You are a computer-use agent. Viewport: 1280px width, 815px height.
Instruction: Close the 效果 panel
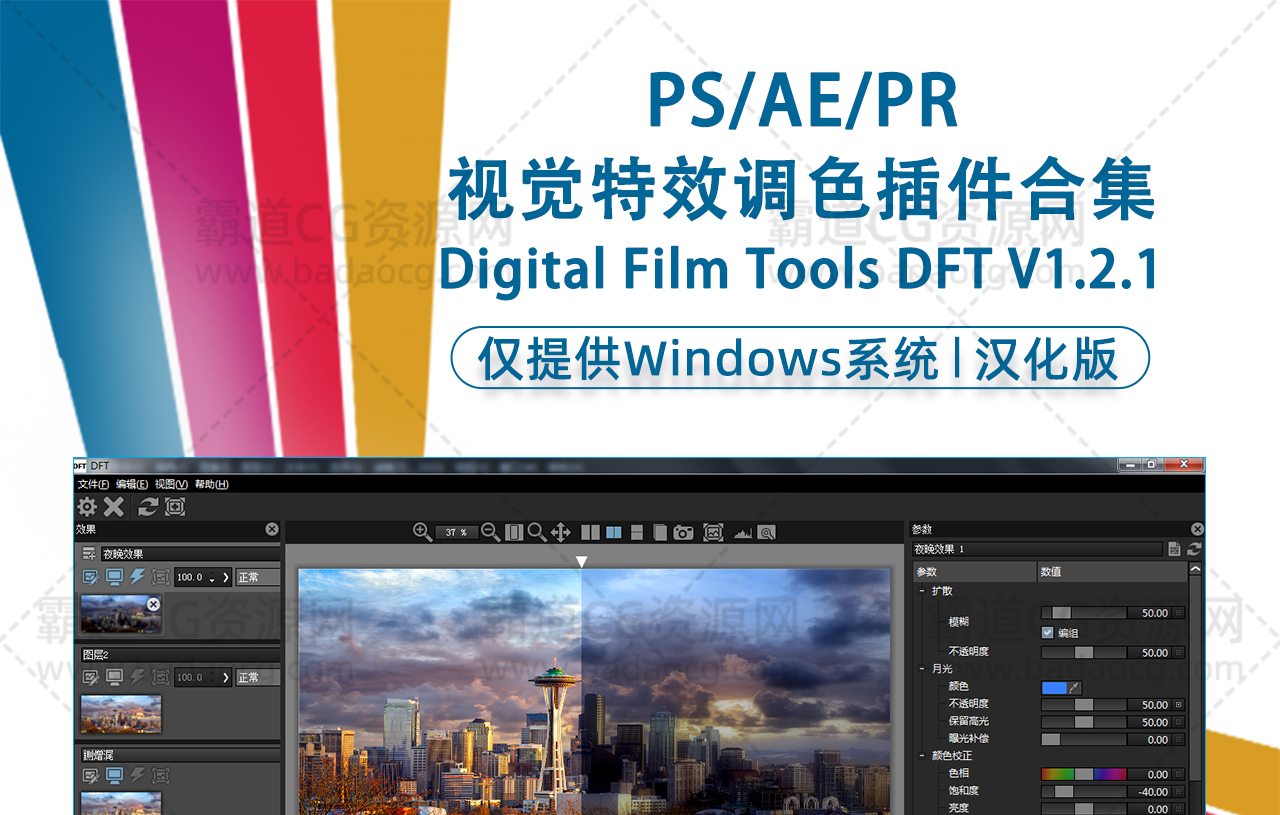click(272, 529)
